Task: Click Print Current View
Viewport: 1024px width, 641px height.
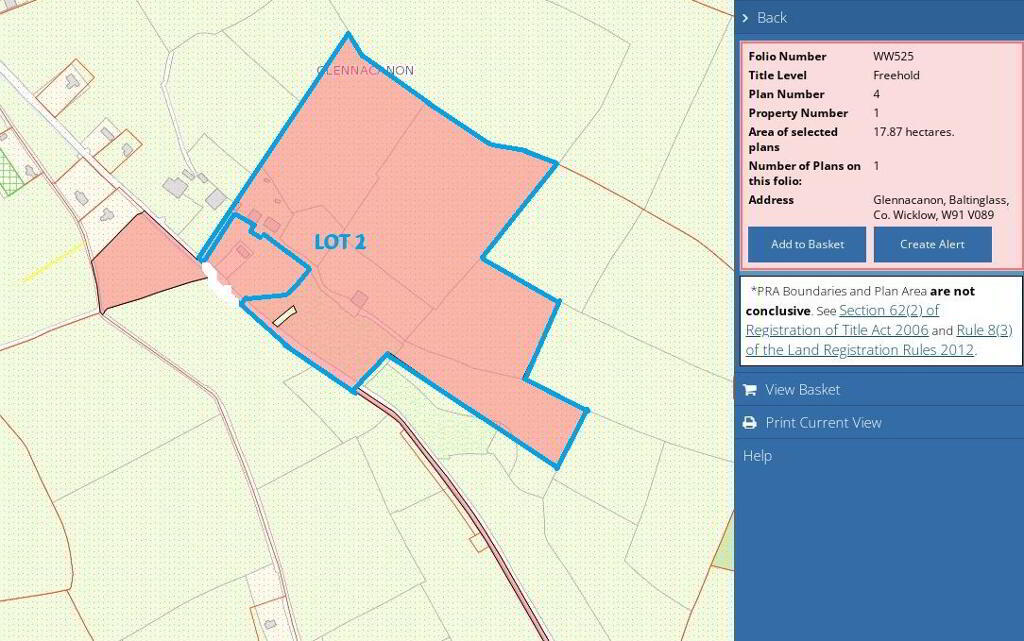Action: 824,422
